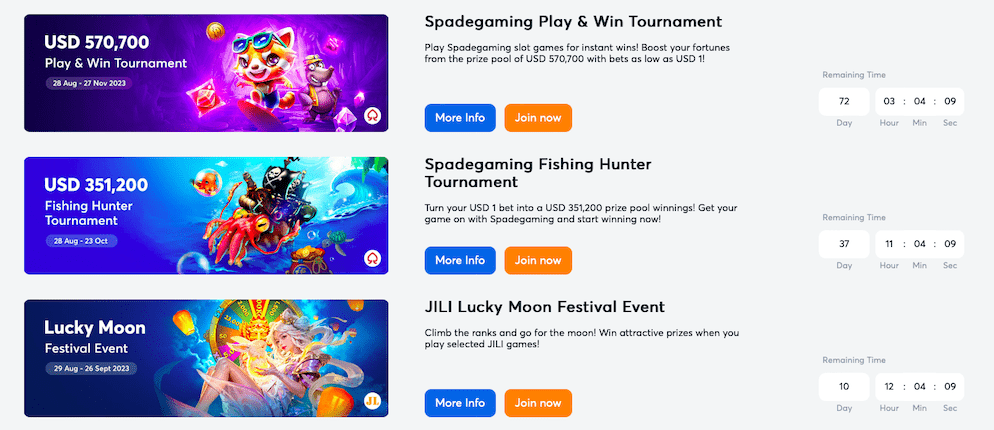Join the Spadegaming Play & Win Tournament now
The image size is (994, 430).
click(x=538, y=118)
